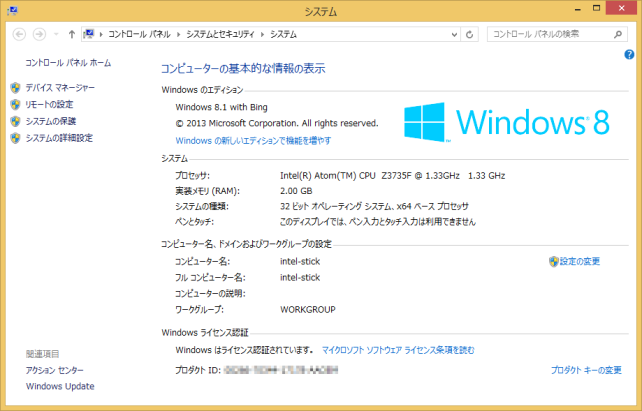Screen dimensions: 642x411
Task: Click プロダクト キーの変更 link
Action: coord(586,370)
